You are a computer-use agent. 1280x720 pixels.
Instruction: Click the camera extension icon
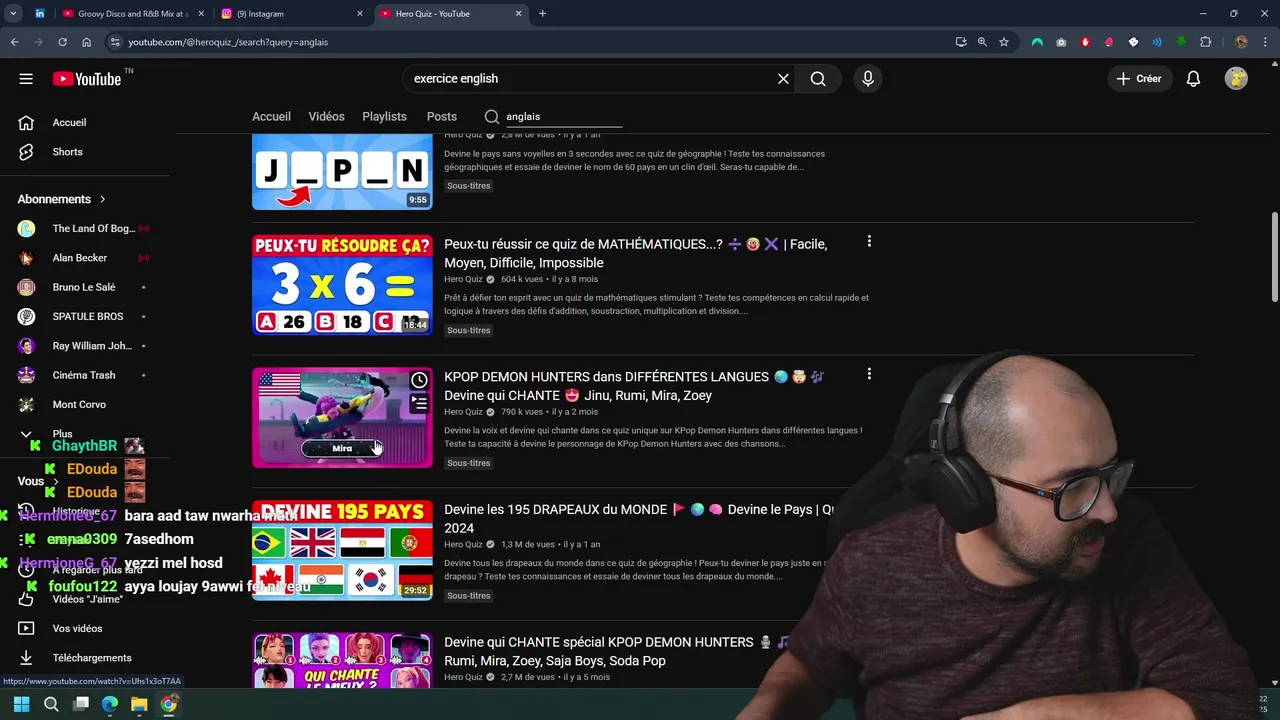coord(1061,42)
